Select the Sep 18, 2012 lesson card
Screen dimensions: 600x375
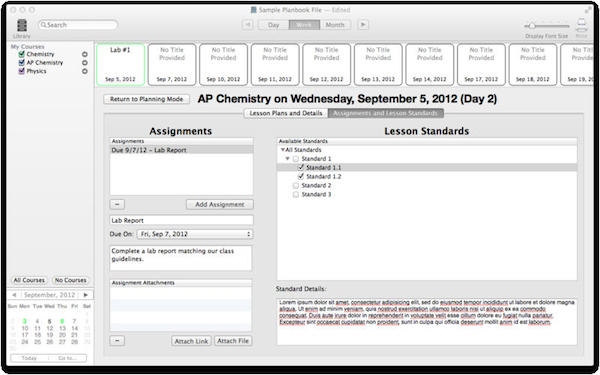[x=533, y=64]
